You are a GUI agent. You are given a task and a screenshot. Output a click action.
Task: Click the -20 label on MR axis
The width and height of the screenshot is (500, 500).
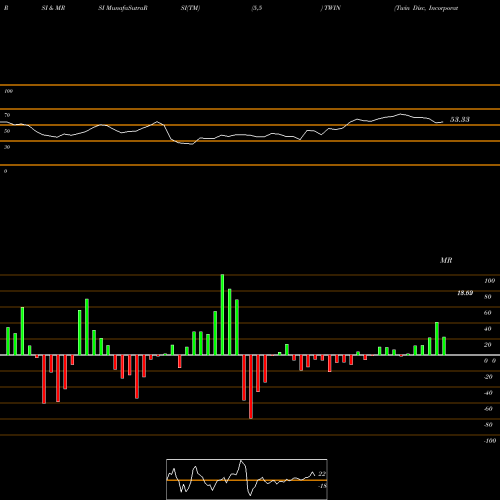pos(488,377)
